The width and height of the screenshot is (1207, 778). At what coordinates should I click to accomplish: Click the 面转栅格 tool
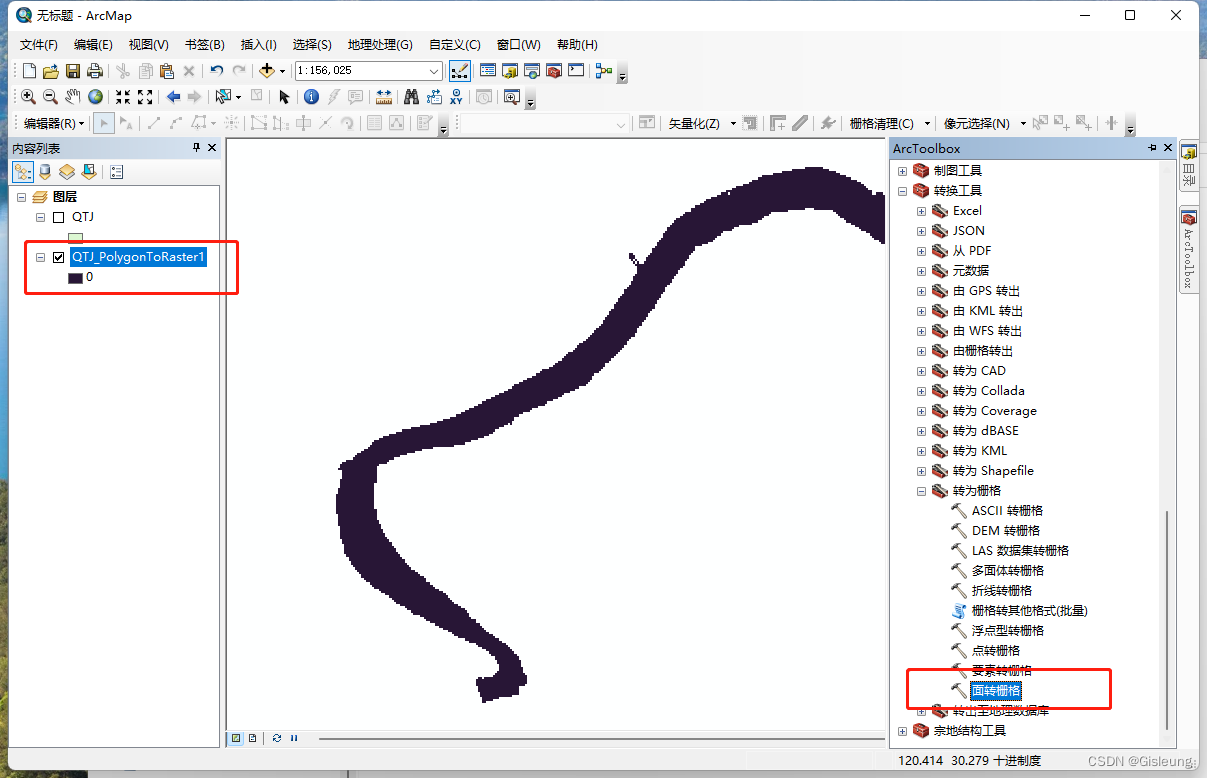pyautogui.click(x=995, y=691)
